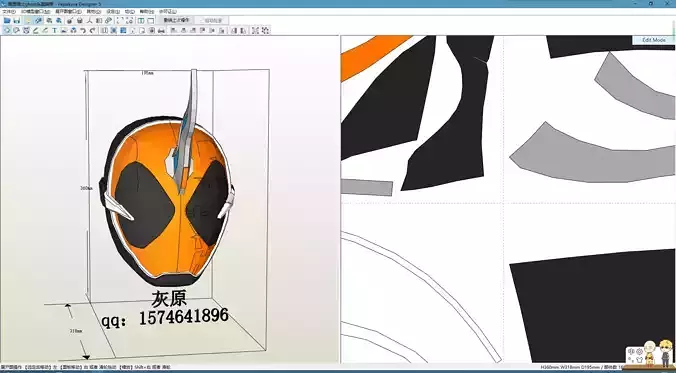Click the restore window button in title bar

(x=651, y=3)
